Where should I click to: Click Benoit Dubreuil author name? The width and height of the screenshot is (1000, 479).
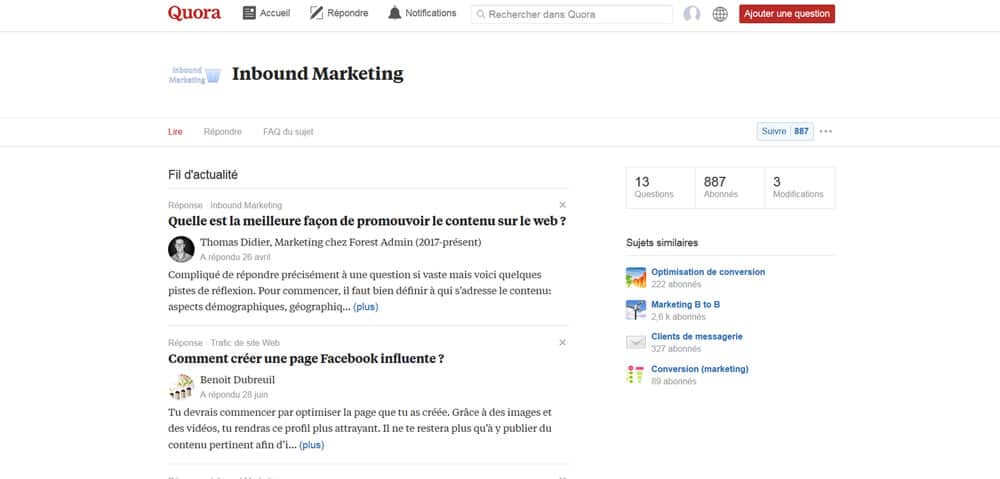(x=237, y=380)
